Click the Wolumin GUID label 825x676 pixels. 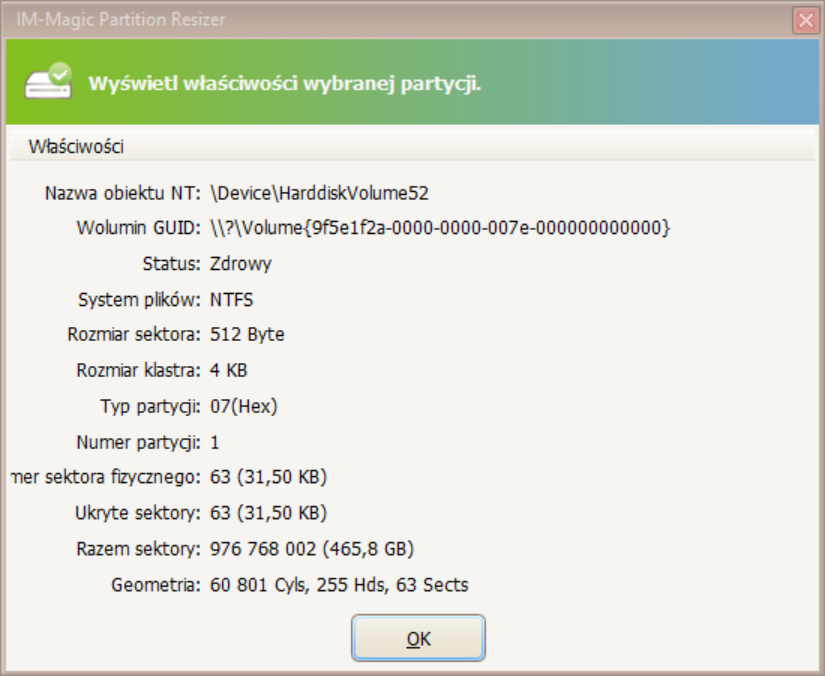pos(138,228)
